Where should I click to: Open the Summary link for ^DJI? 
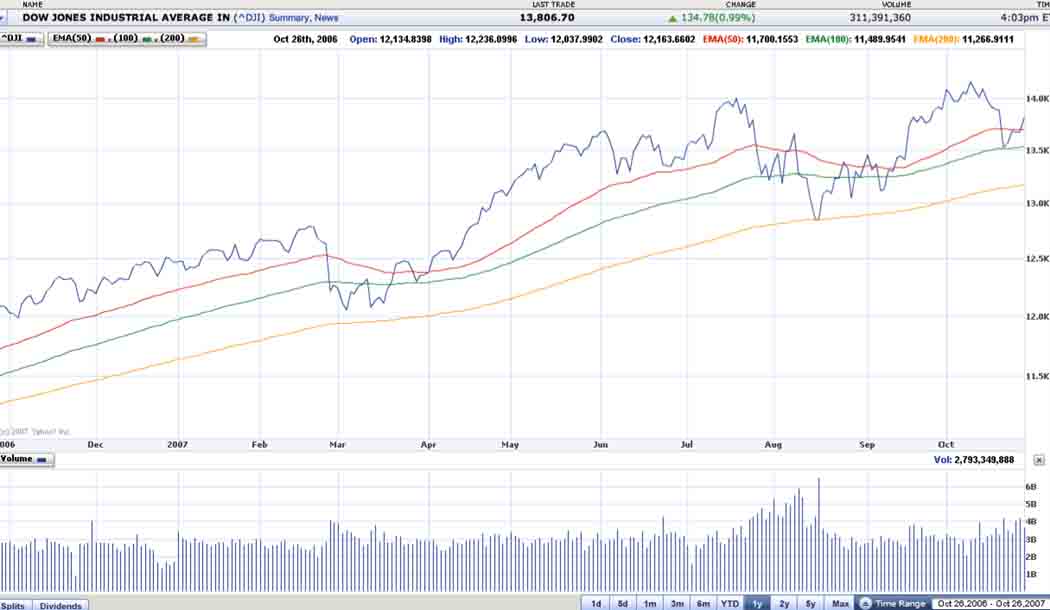click(289, 18)
